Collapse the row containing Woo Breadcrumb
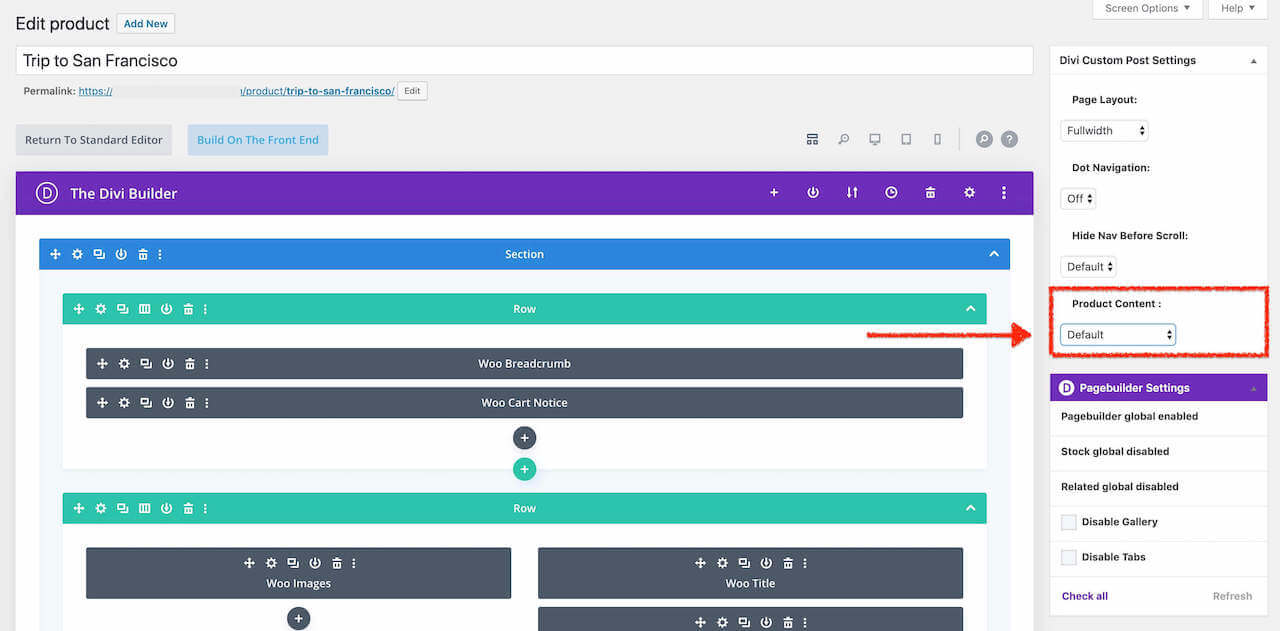Image resolution: width=1280 pixels, height=631 pixels. point(970,309)
